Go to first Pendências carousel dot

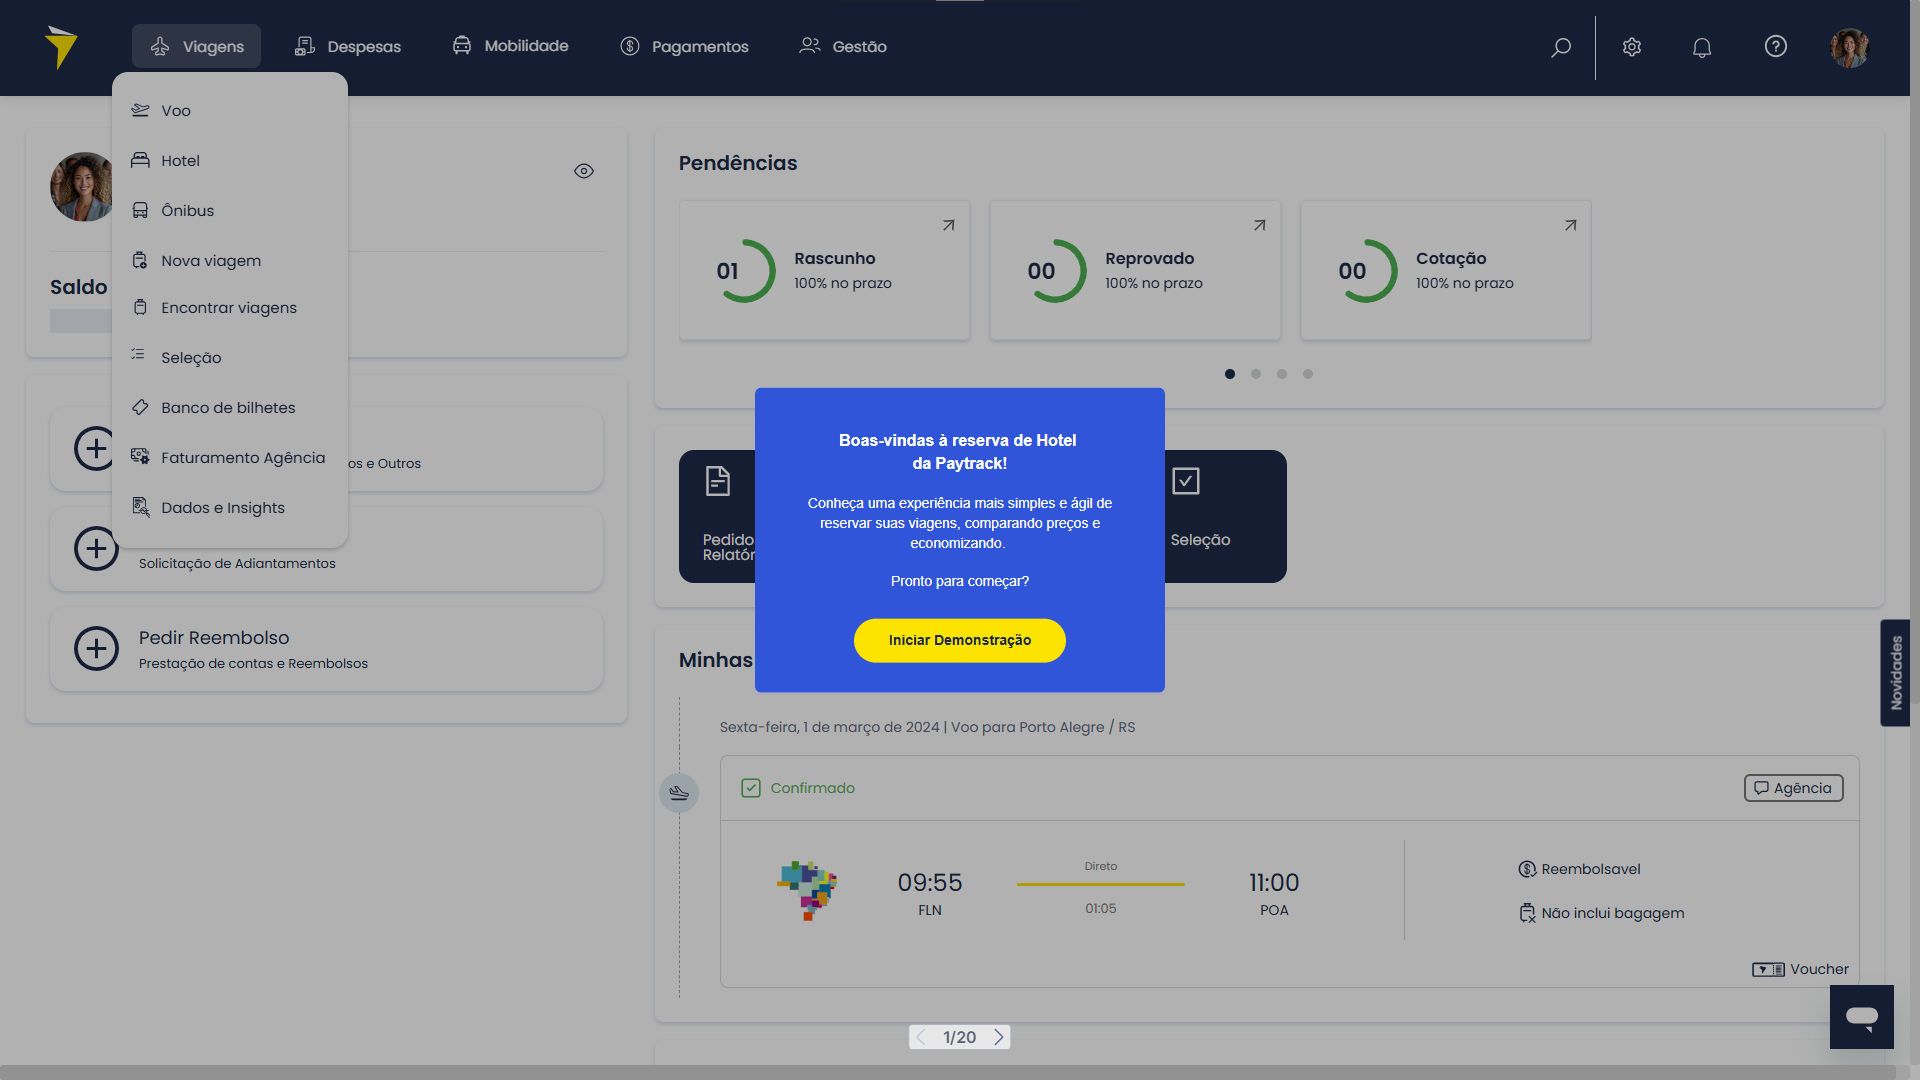[1230, 374]
